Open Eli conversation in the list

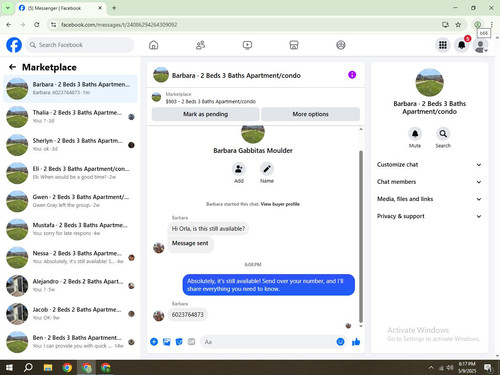tap(70, 173)
